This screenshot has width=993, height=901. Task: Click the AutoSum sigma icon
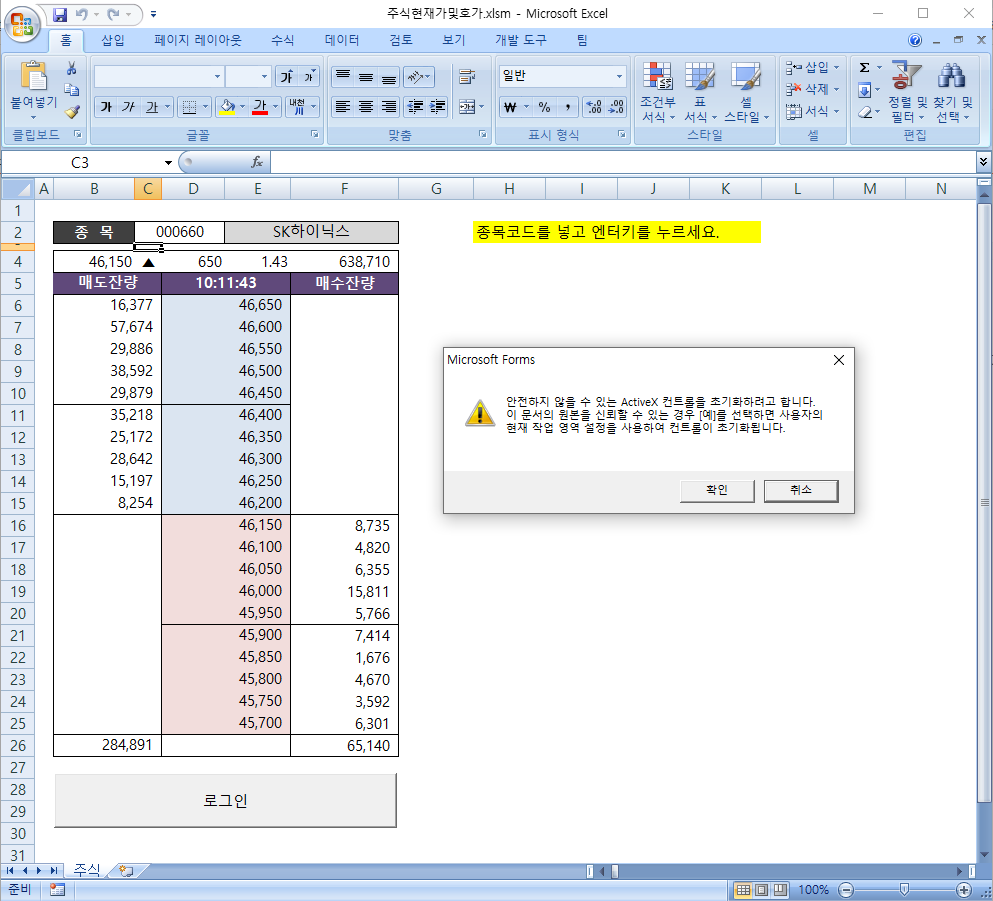pos(864,67)
